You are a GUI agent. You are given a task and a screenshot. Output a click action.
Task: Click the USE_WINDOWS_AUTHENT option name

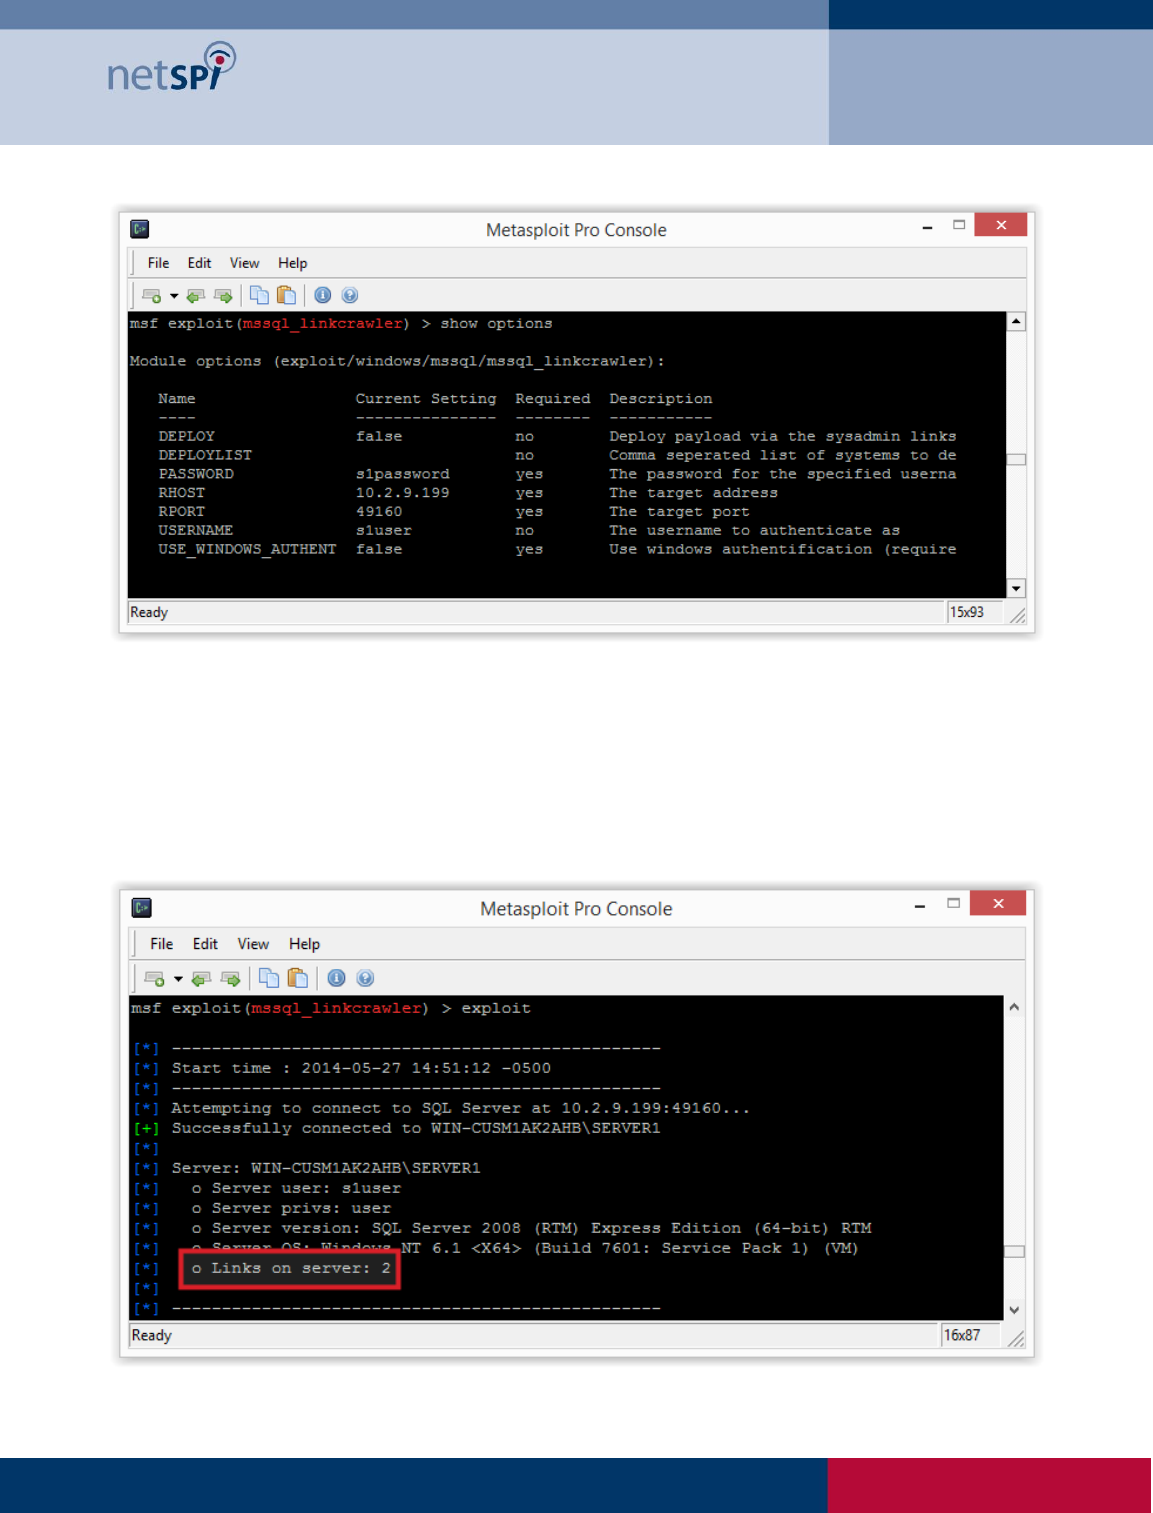pos(247,549)
